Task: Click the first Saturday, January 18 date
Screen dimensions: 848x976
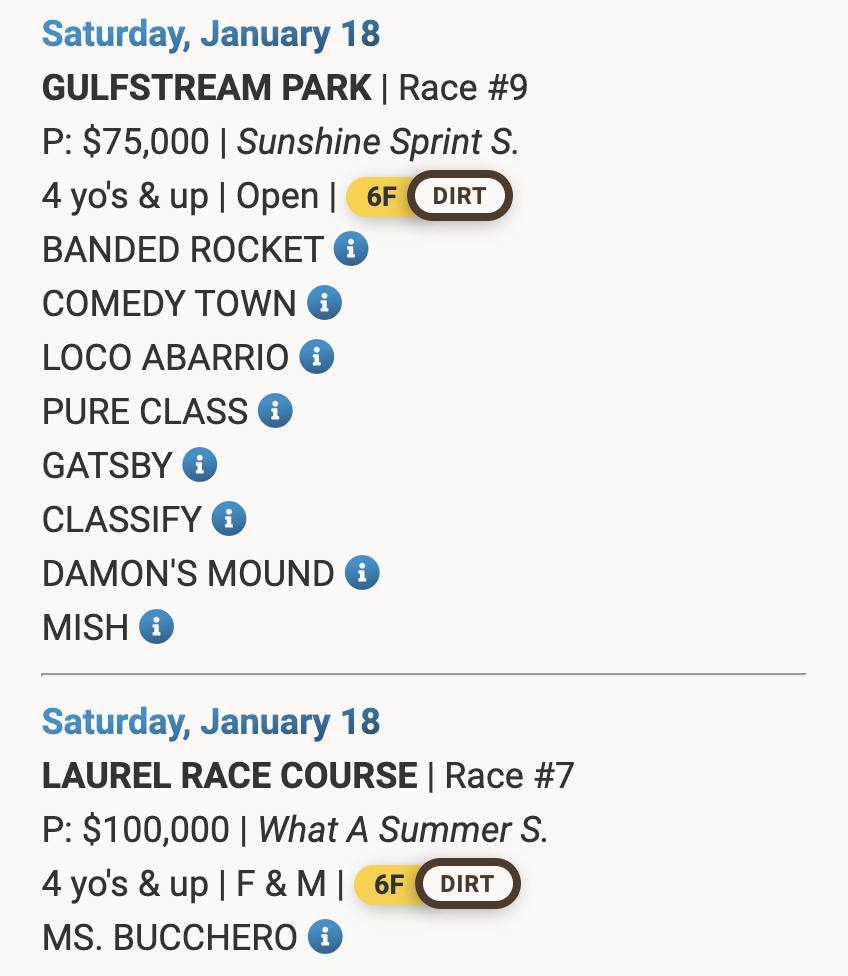Action: pos(211,34)
